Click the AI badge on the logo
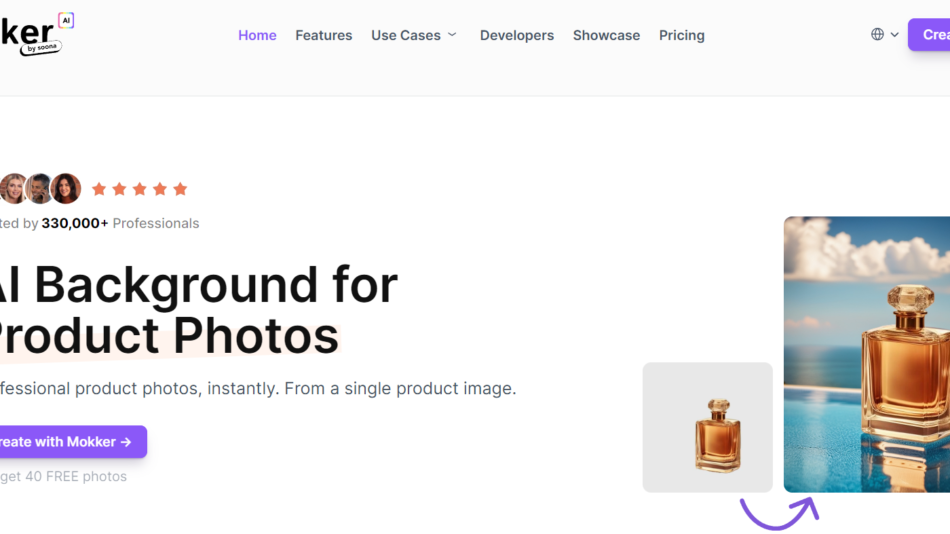950x534 pixels. (x=65, y=20)
